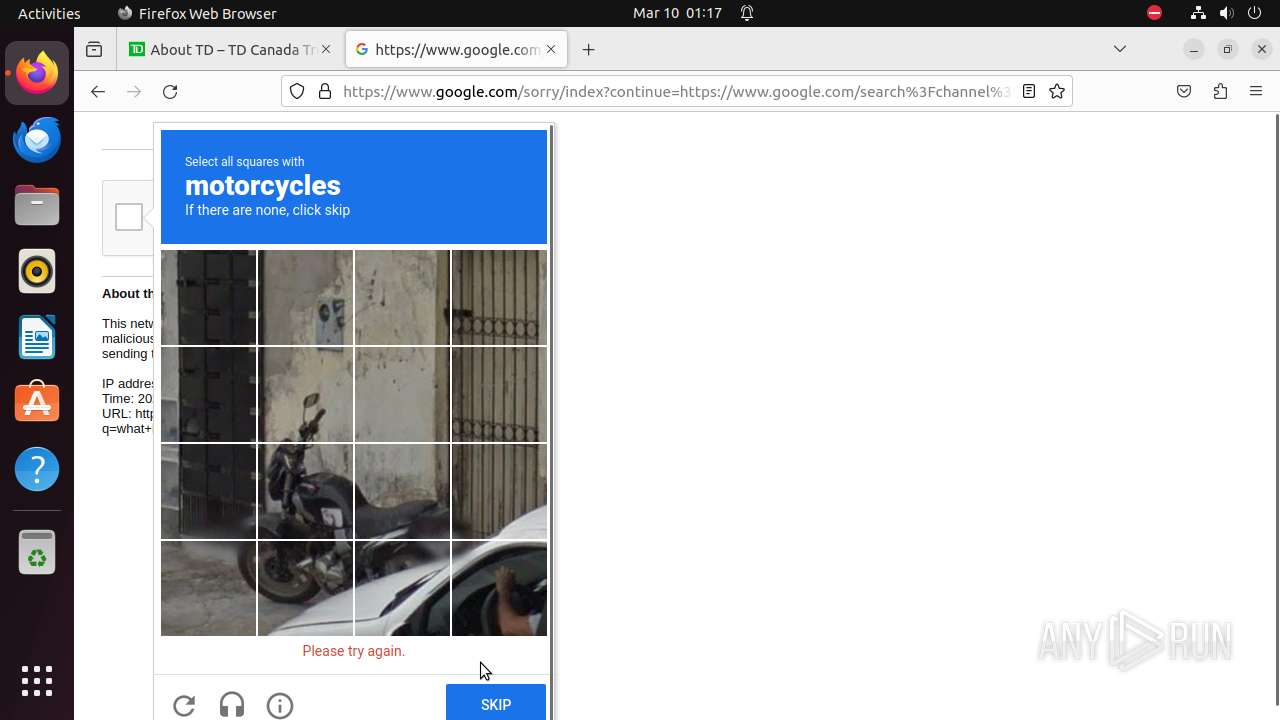This screenshot has width=1280, height=720.
Task: Open Firefox application hamburger menu
Action: click(1256, 91)
